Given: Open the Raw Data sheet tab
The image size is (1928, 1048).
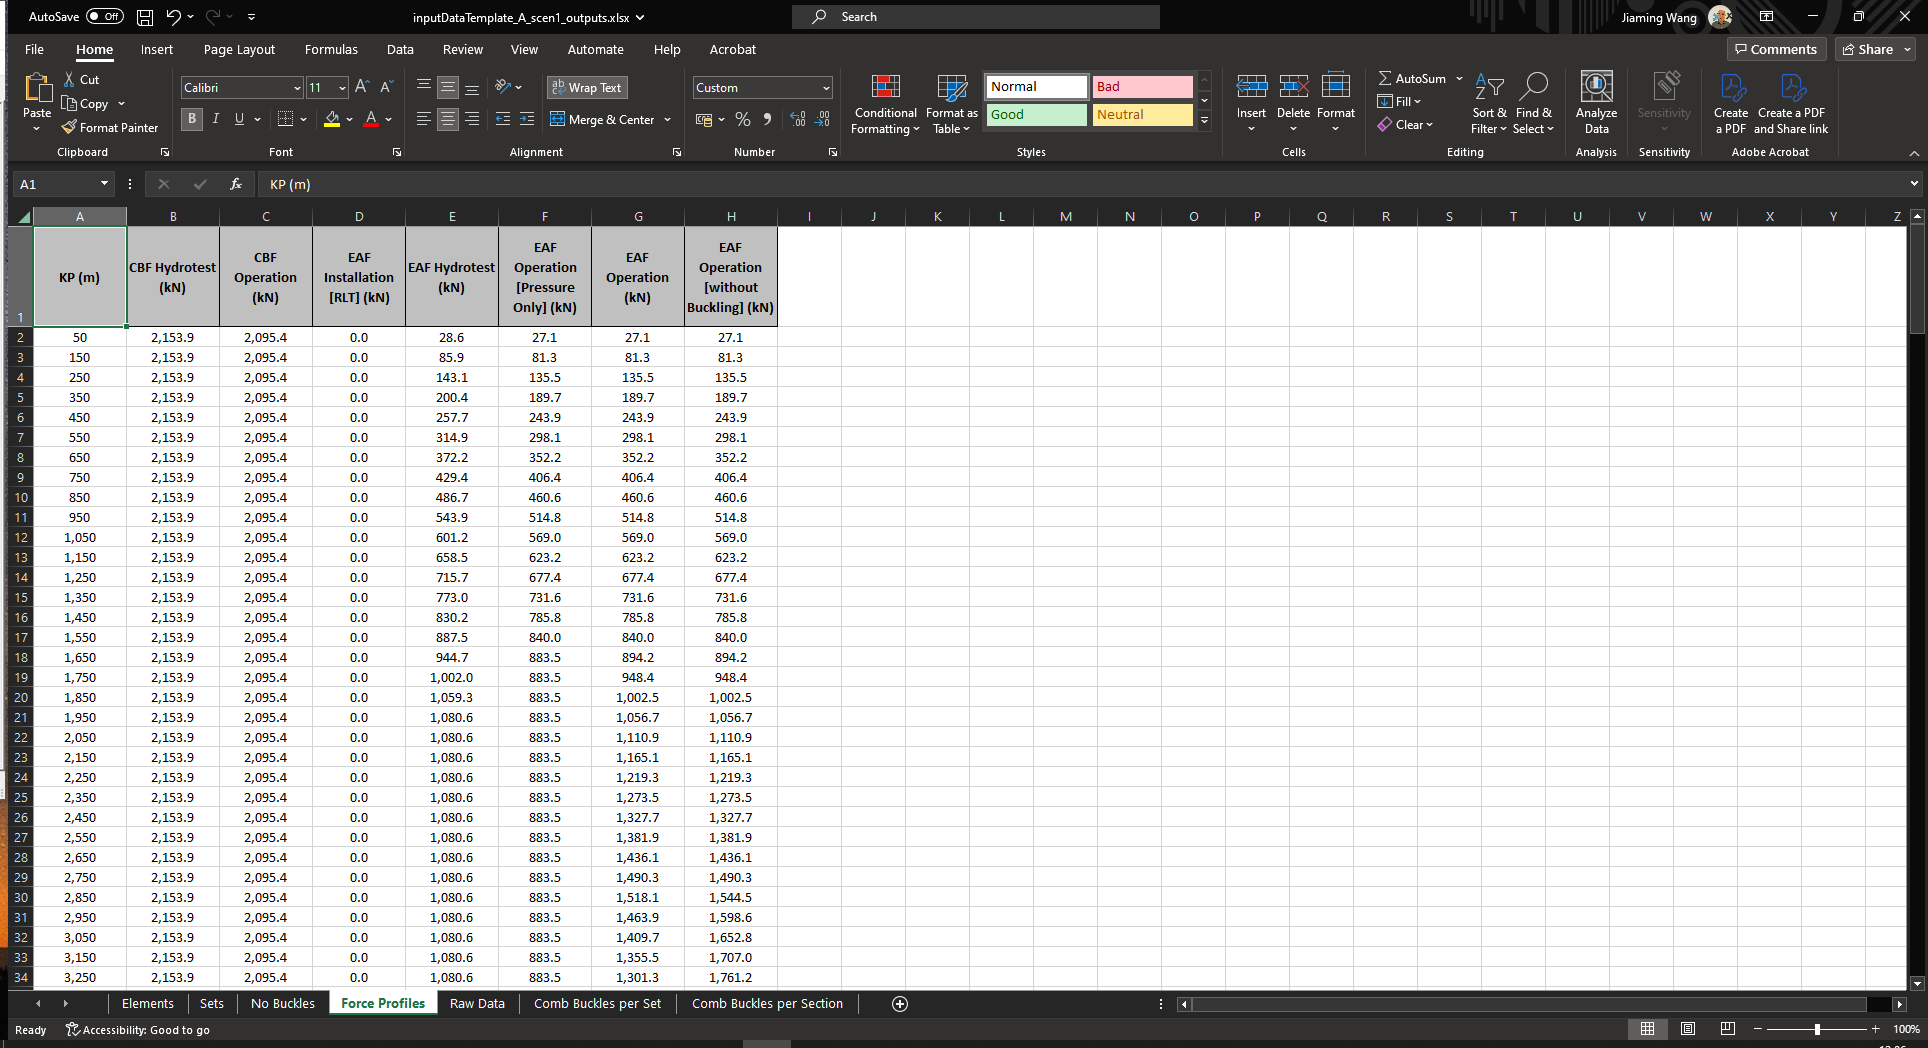Looking at the screenshot, I should [x=477, y=1004].
